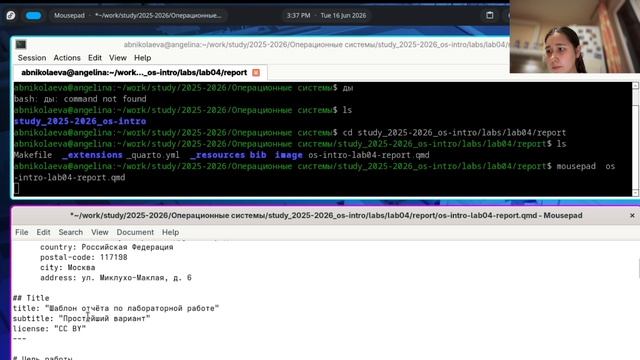Screen dimensions: 640x360
Task: Click the 3:37 PM clock in panel
Action: click(x=298, y=16)
